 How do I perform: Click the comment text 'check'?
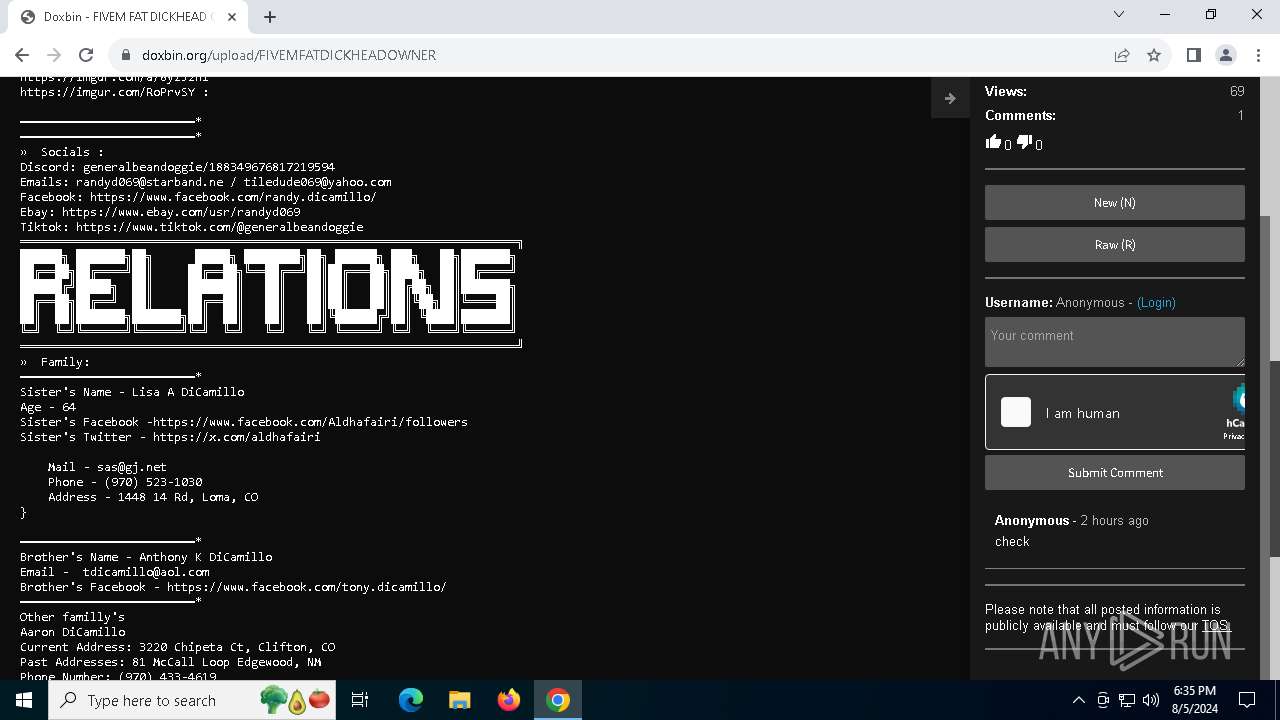click(x=1012, y=541)
